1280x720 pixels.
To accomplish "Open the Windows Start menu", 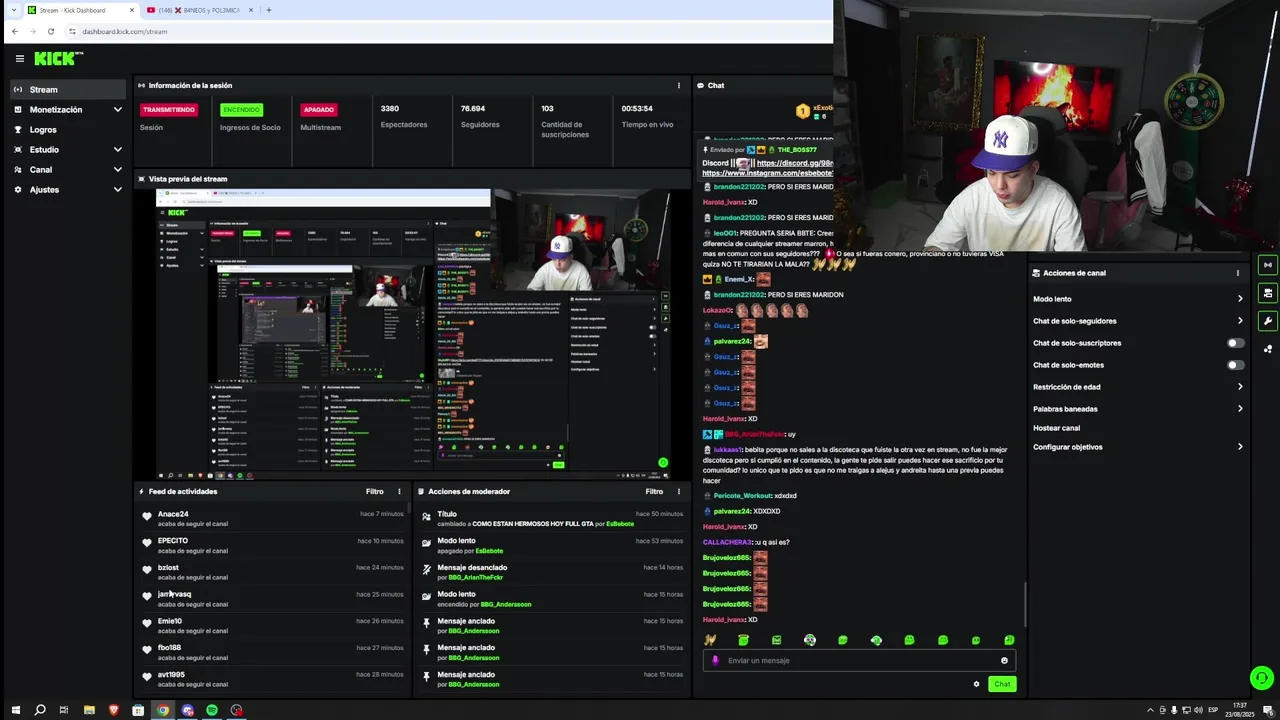I will pyautogui.click(x=14, y=710).
